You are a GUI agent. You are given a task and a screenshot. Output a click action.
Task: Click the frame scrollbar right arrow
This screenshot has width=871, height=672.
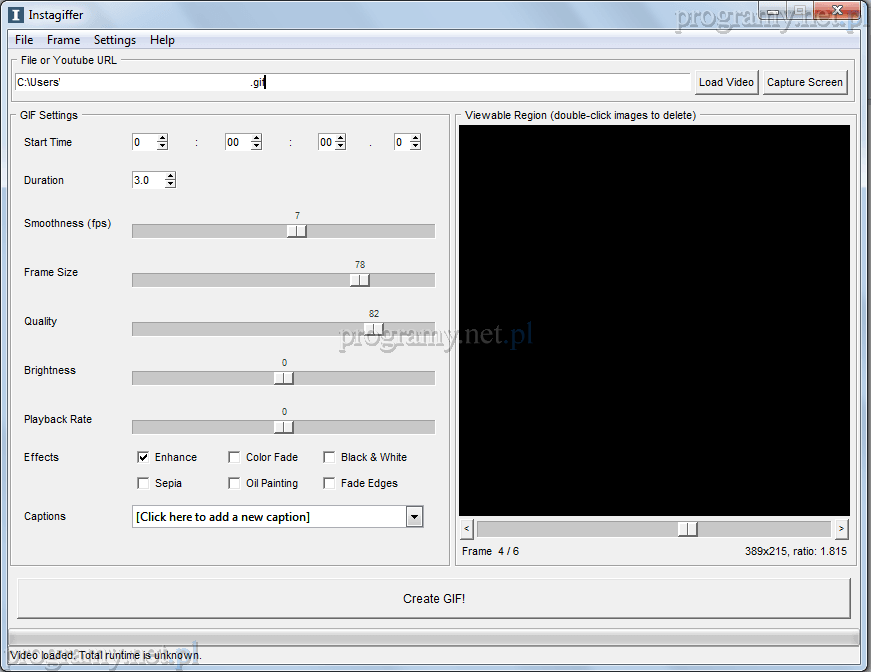[x=841, y=529]
